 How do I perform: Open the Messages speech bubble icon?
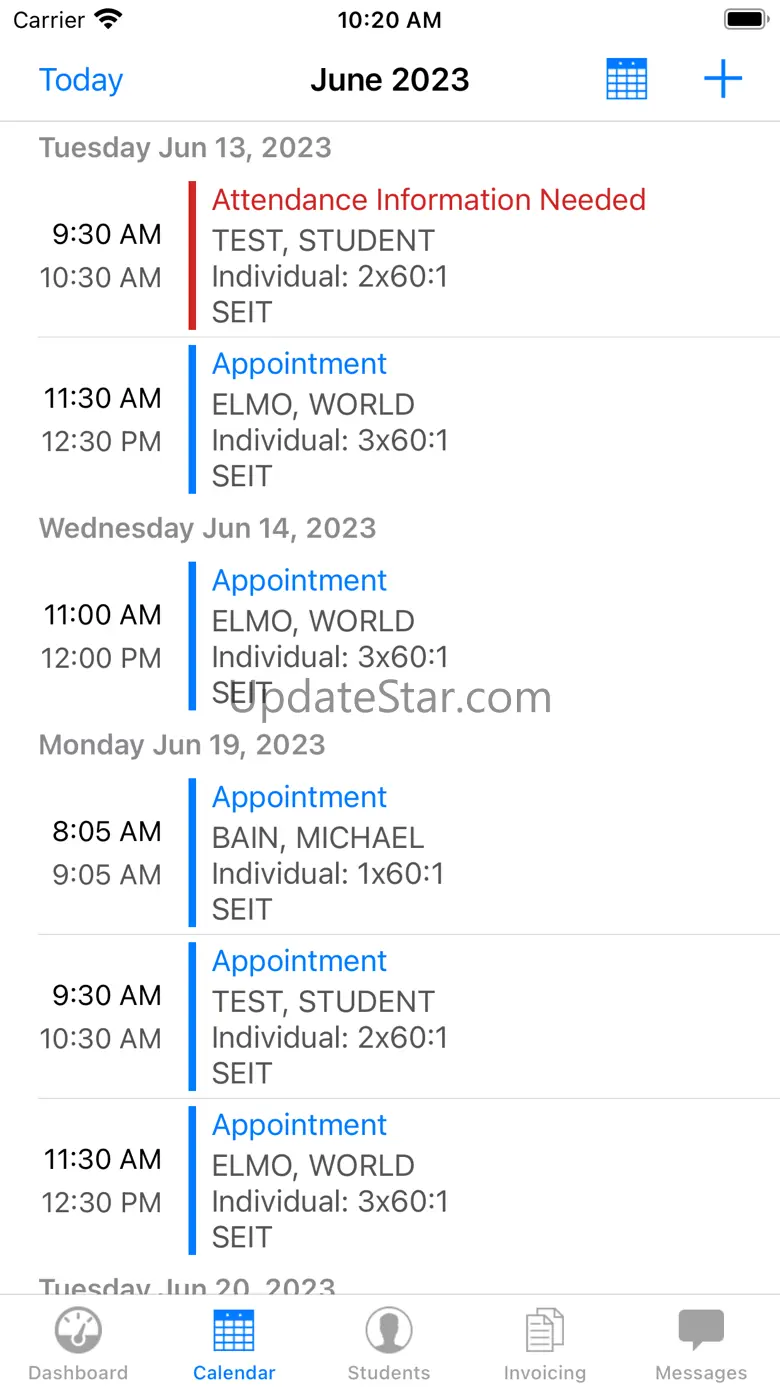point(701,1331)
